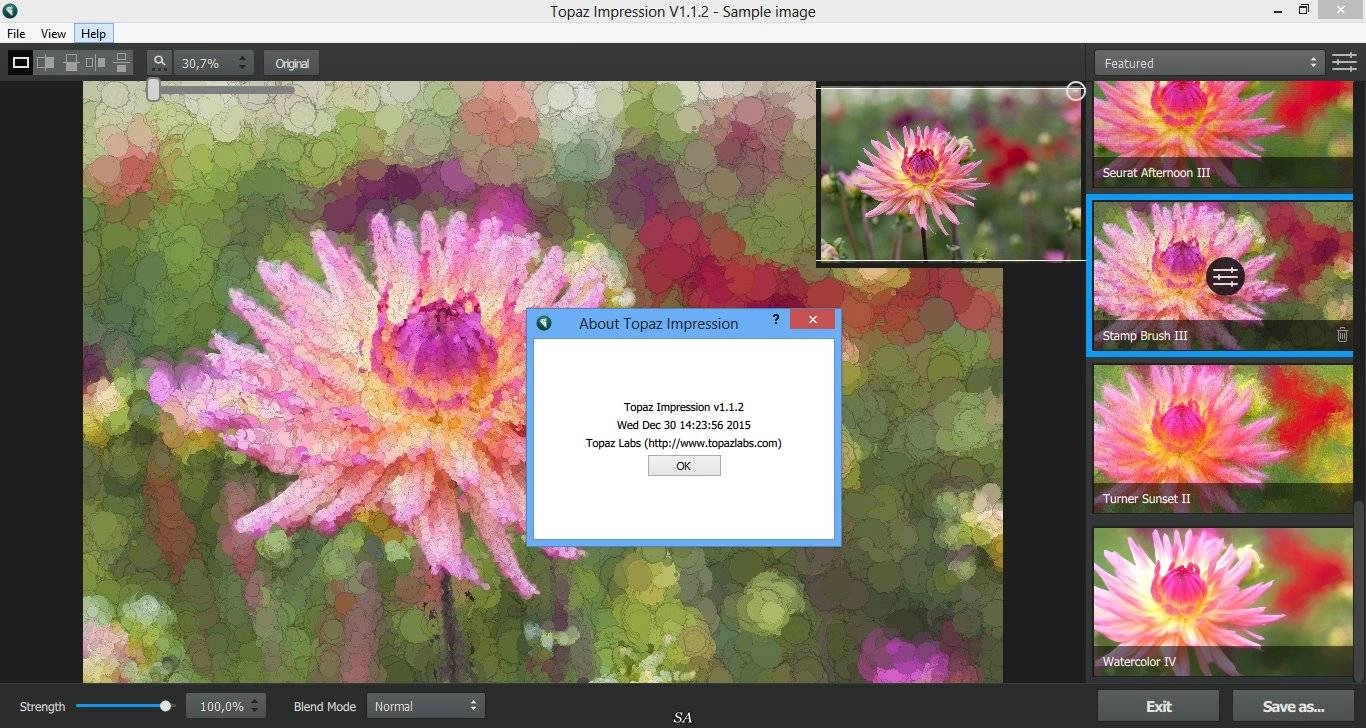
Task: Click the navigator preview of original flower
Action: tap(950, 175)
